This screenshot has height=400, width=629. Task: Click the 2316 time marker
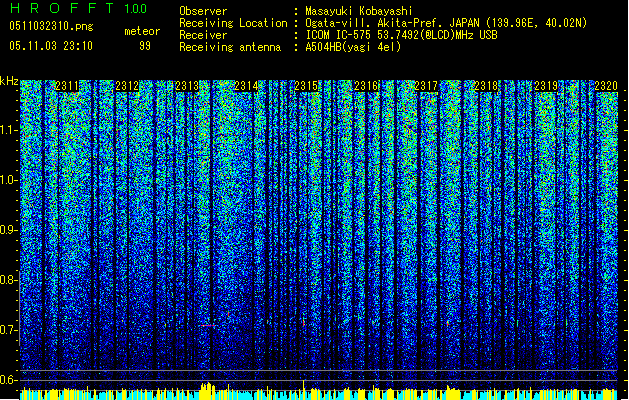pos(366,86)
